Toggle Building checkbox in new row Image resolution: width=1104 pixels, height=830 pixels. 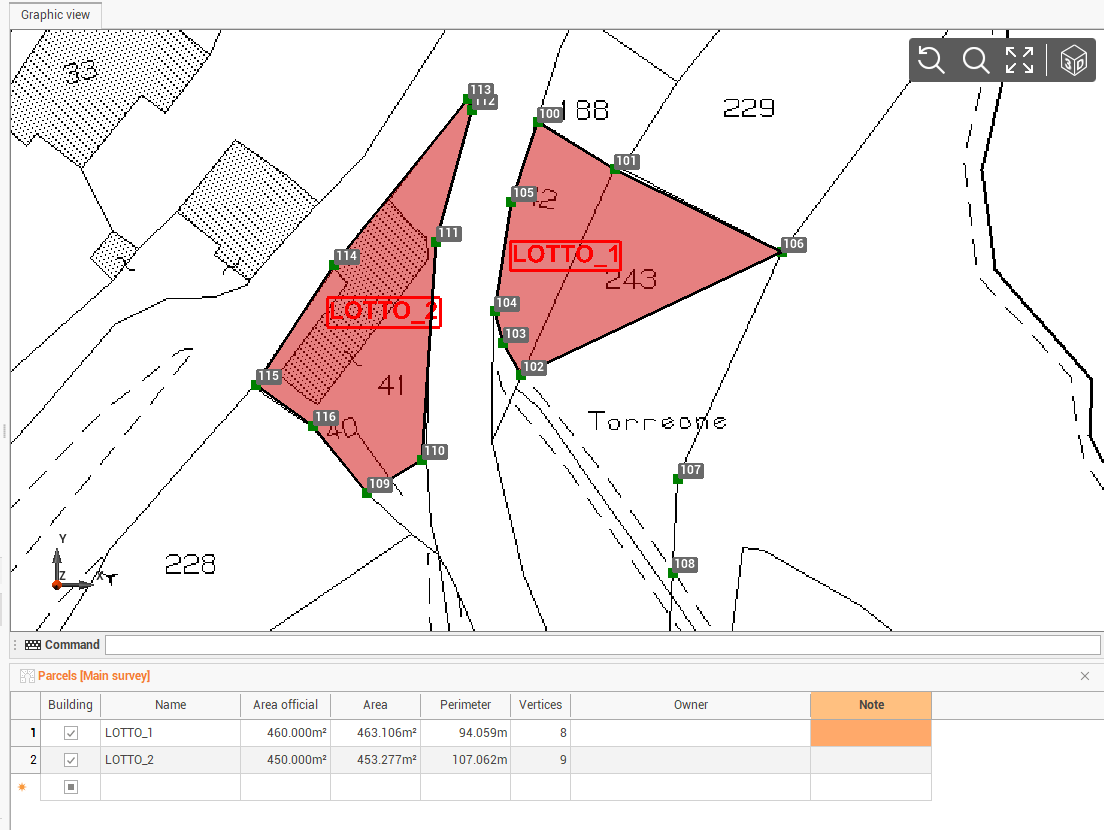(x=71, y=787)
